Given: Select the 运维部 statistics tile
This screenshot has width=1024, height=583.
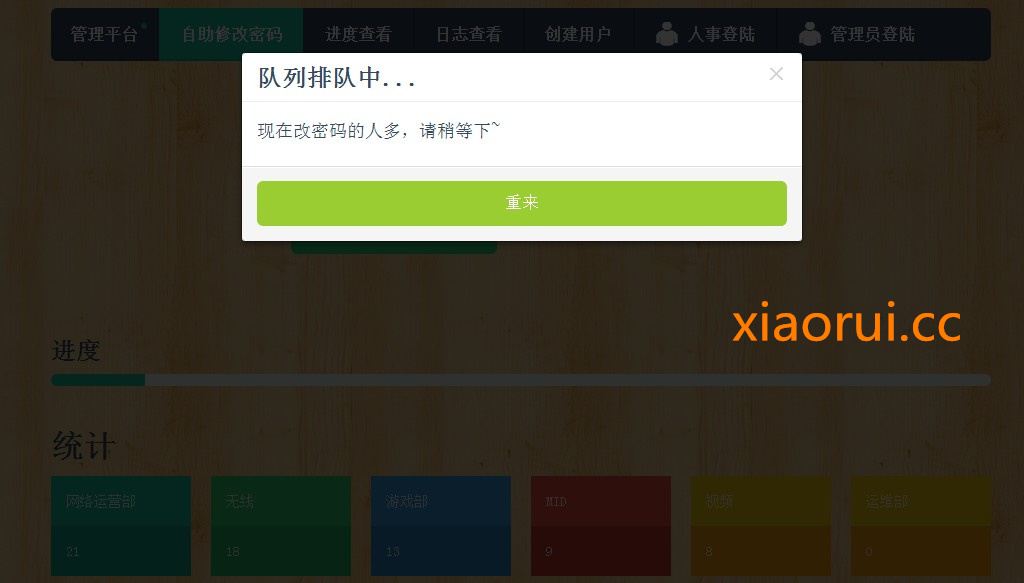Looking at the screenshot, I should (x=921, y=526).
